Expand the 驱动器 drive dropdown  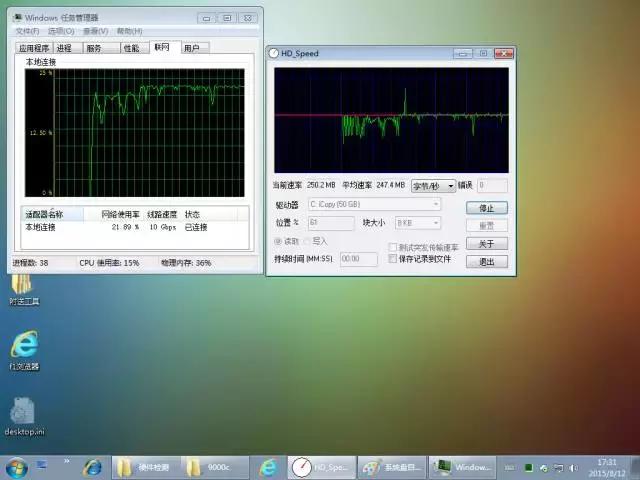click(x=375, y=205)
